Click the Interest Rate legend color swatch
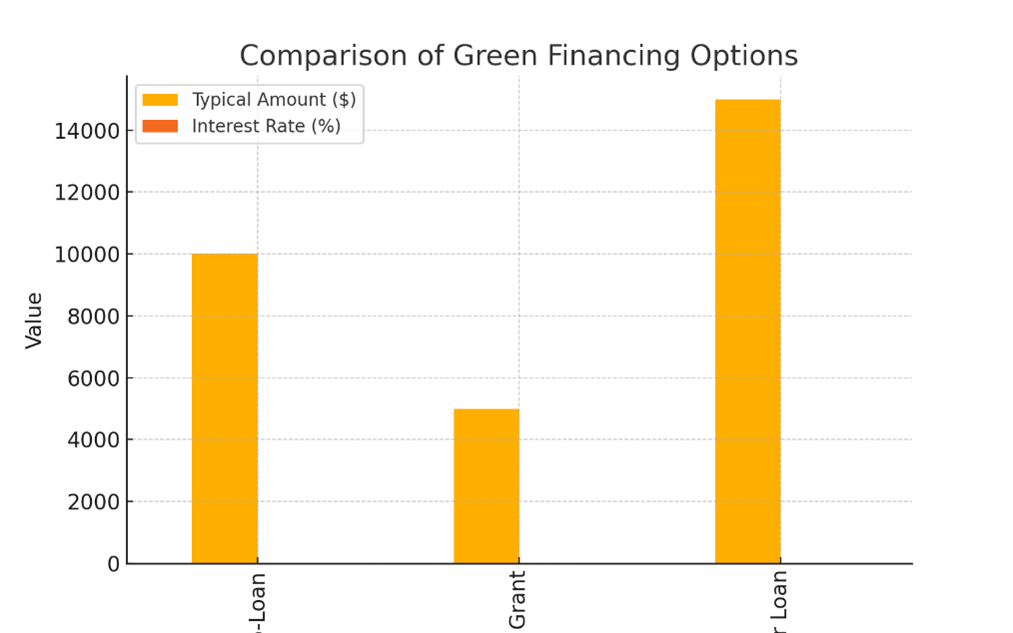Screen dimensions: 1013x633 point(160,126)
